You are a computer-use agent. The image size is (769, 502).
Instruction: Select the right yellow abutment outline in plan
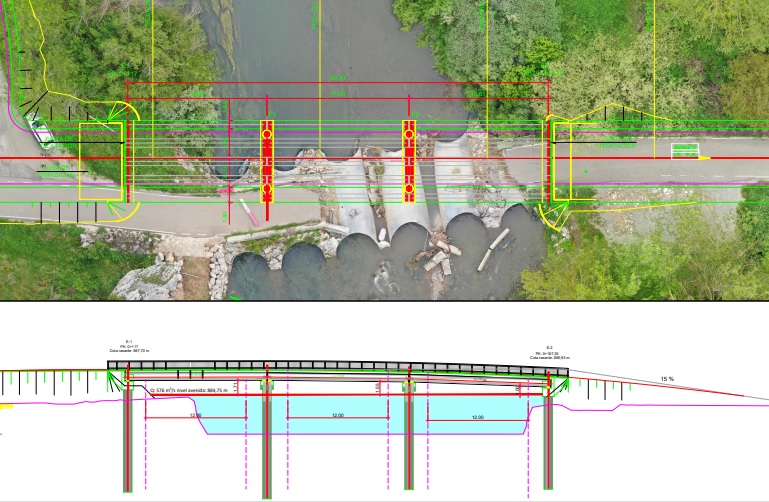point(560,161)
